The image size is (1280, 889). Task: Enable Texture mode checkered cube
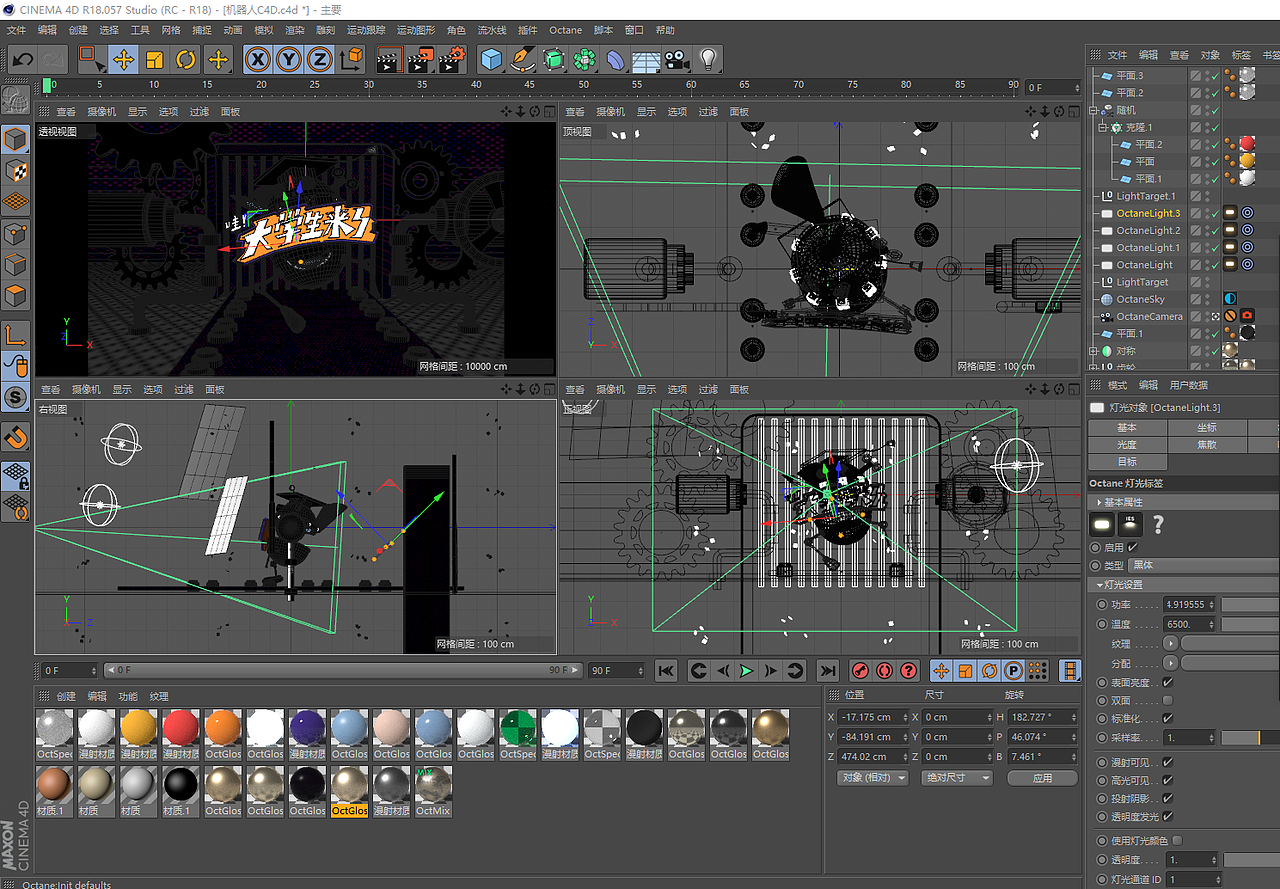pyautogui.click(x=16, y=171)
